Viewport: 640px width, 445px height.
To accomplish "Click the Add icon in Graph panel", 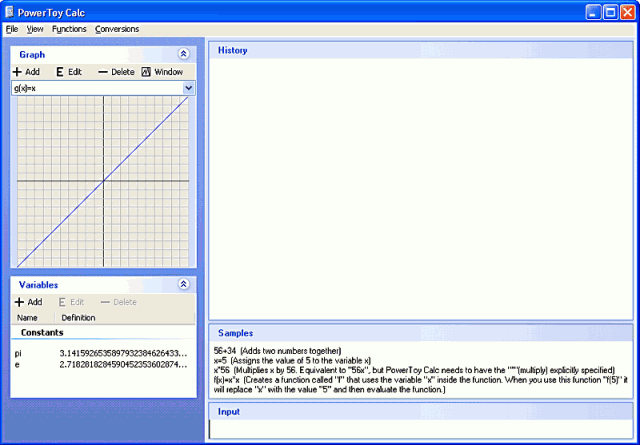I will click(x=18, y=72).
